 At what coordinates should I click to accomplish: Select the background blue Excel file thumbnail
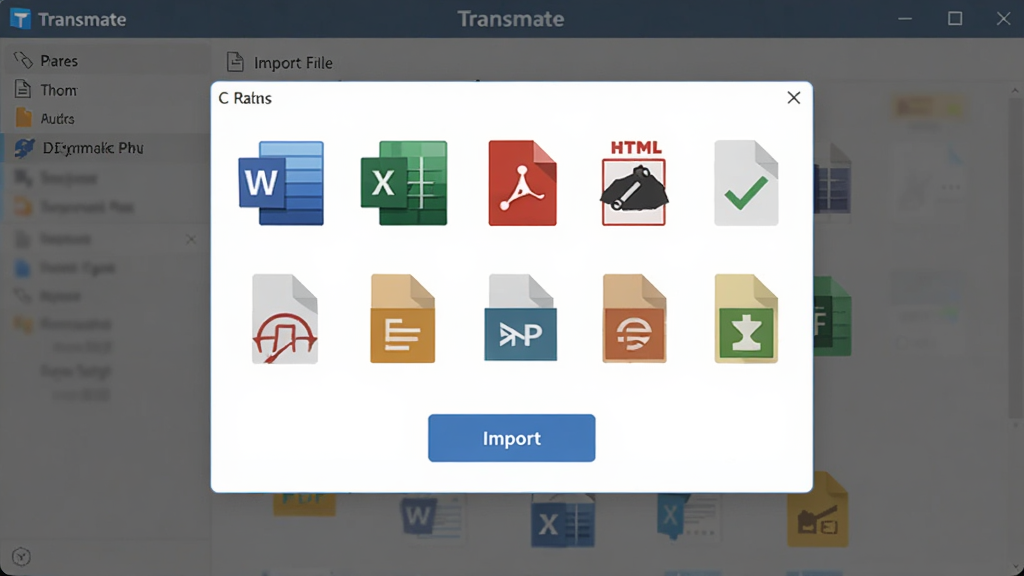pos(562,520)
